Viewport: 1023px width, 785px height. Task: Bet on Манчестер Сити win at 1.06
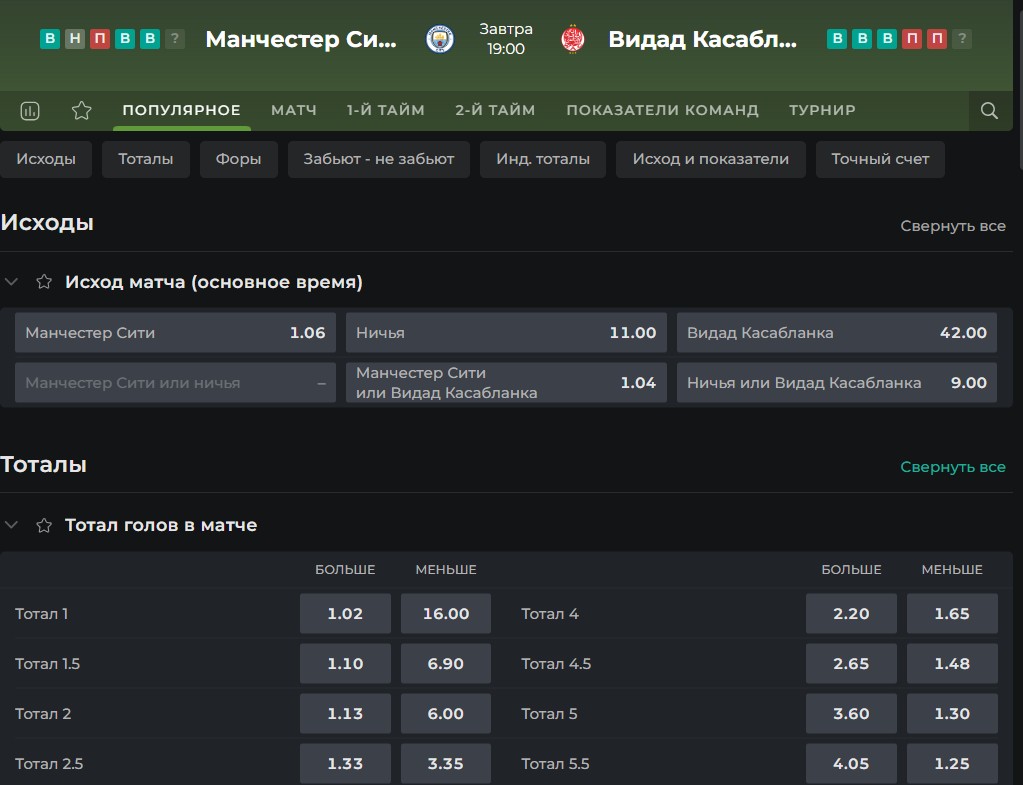tap(176, 333)
